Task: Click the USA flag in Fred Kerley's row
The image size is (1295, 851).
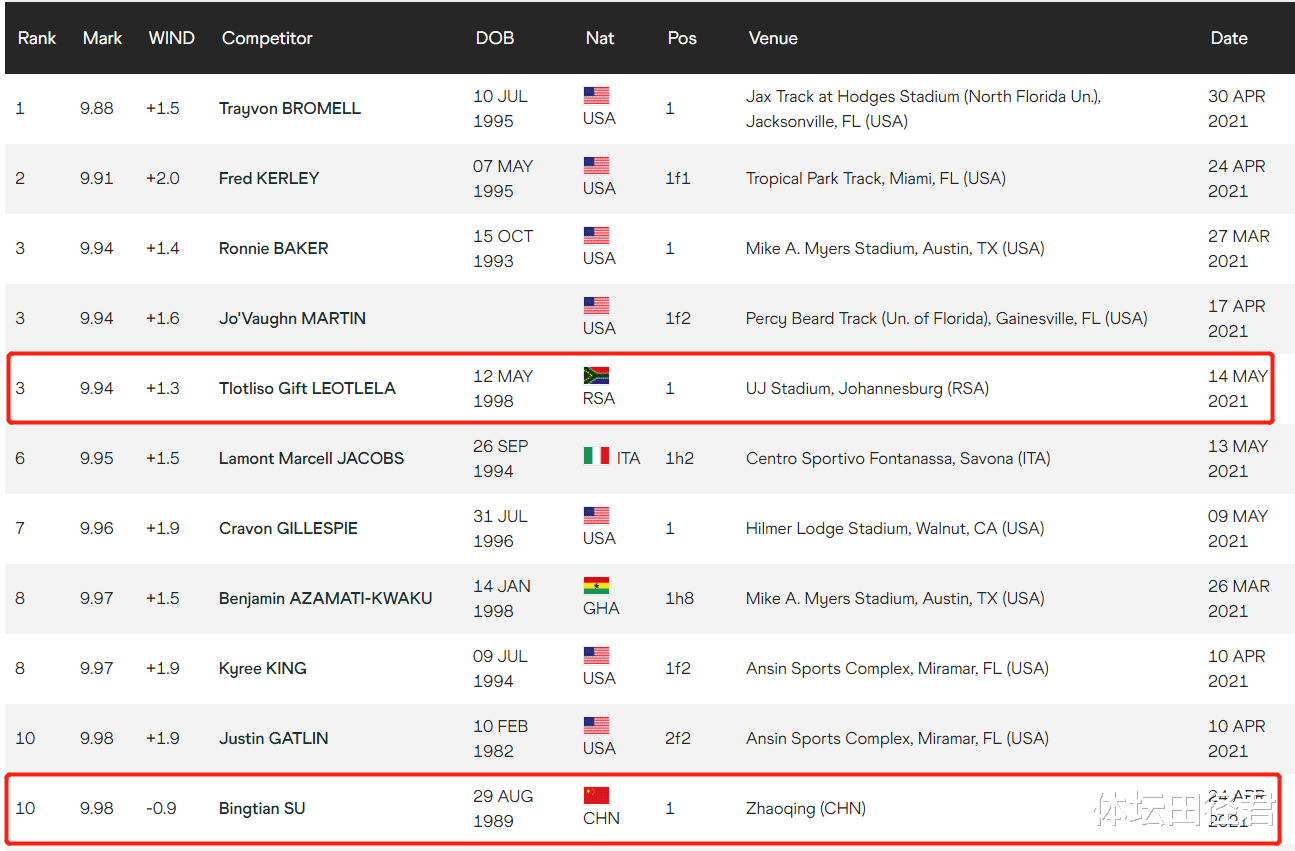Action: 596,166
